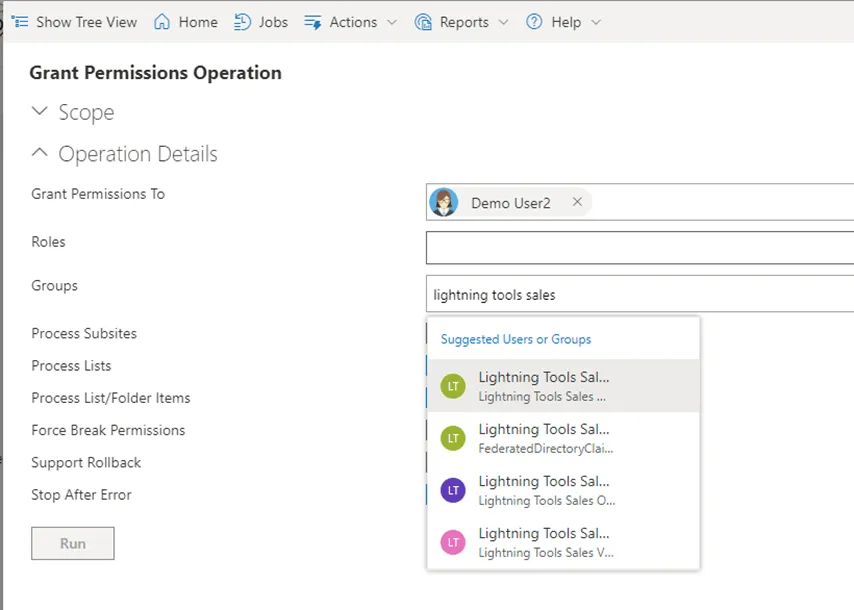The width and height of the screenshot is (854, 610).
Task: Click the Groups field containing lightning tools sales
Action: (x=640, y=295)
